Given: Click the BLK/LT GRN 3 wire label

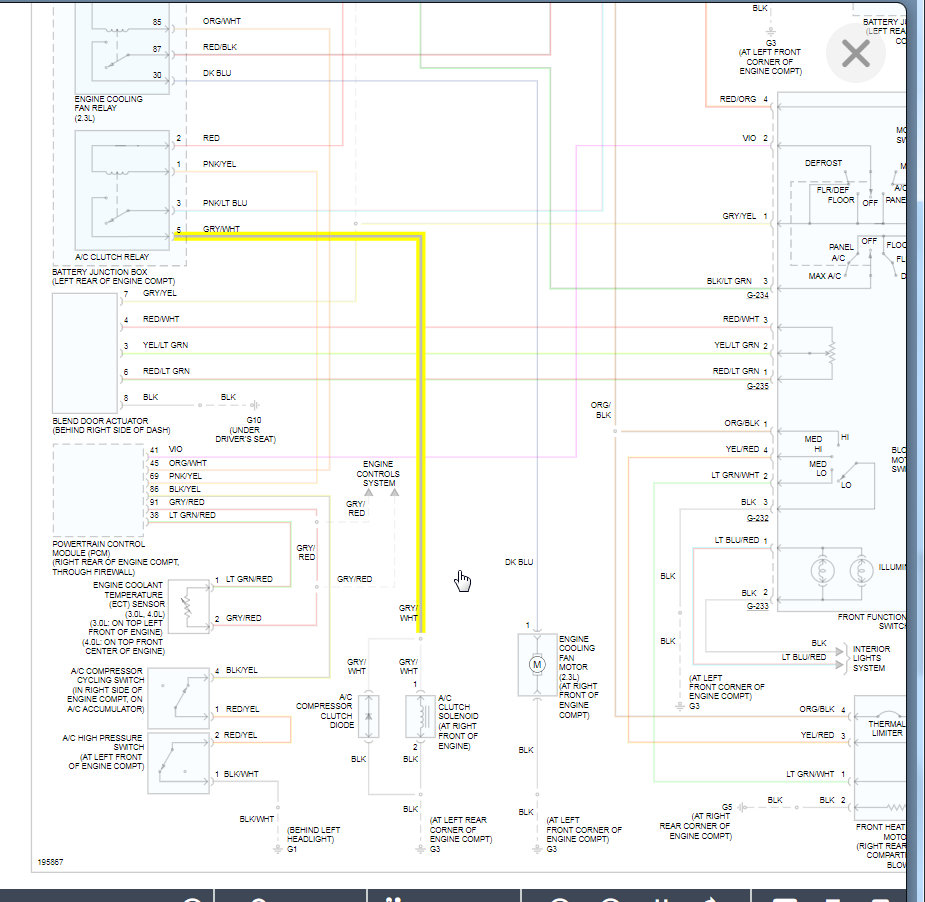Looking at the screenshot, I should pos(737,281).
